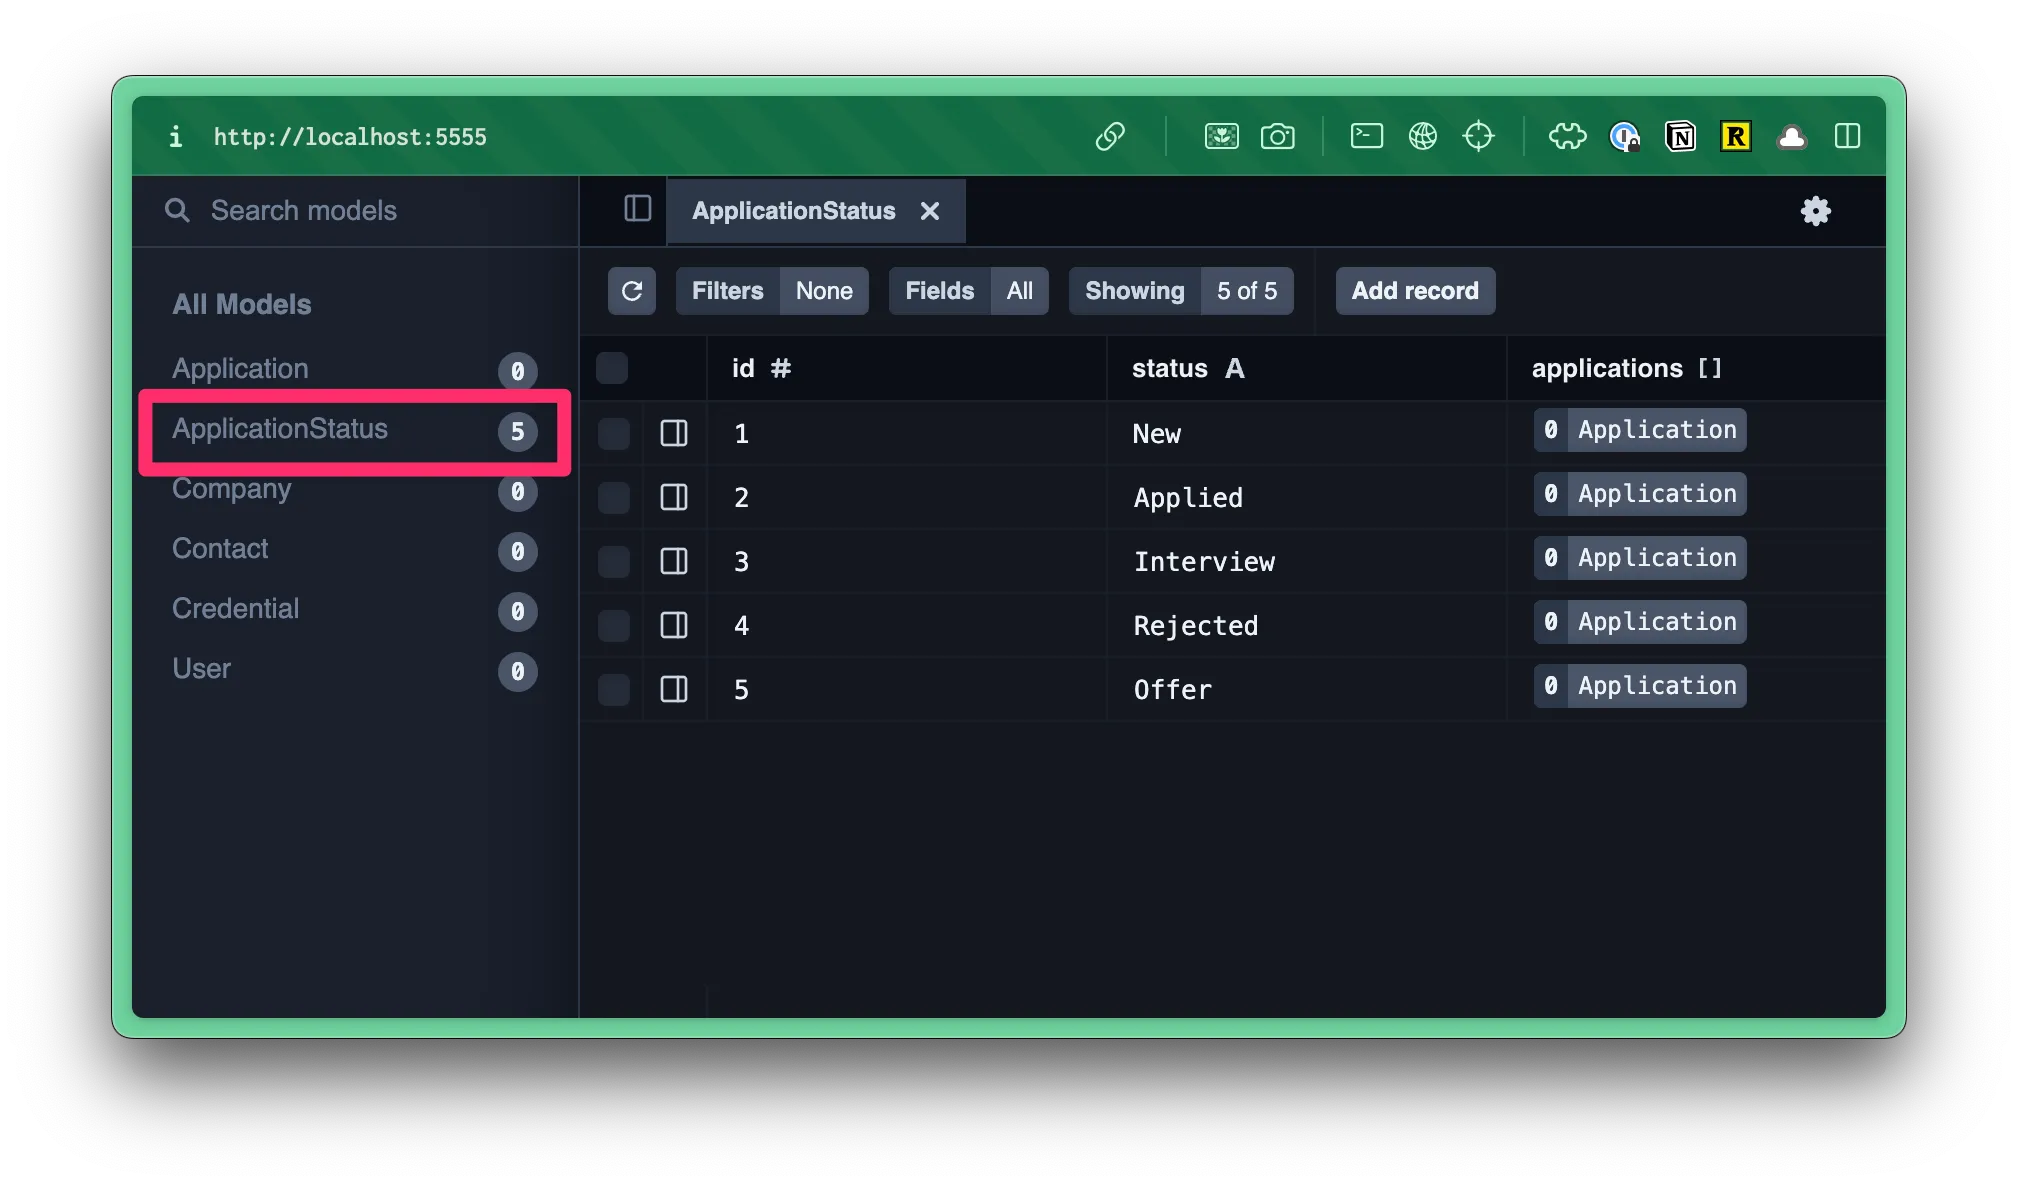Click the Add record button
Viewport: 2018px width, 1186px height.
[1414, 291]
